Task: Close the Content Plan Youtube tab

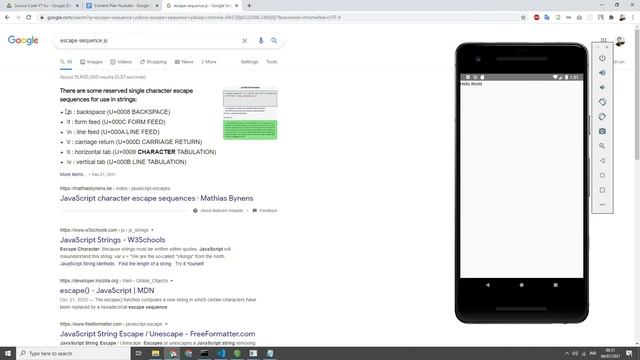Action: click(157, 6)
